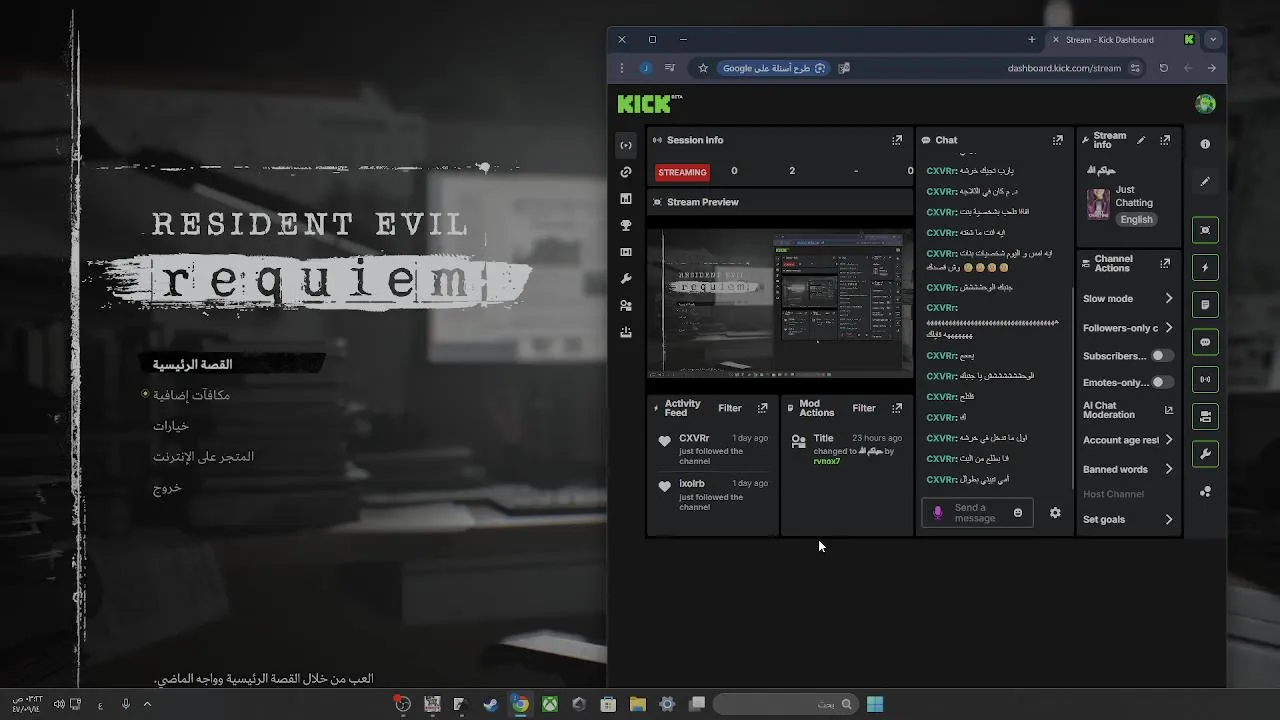Enable Emotes-only chat toggle
The height and width of the screenshot is (720, 1280).
click(x=1160, y=382)
